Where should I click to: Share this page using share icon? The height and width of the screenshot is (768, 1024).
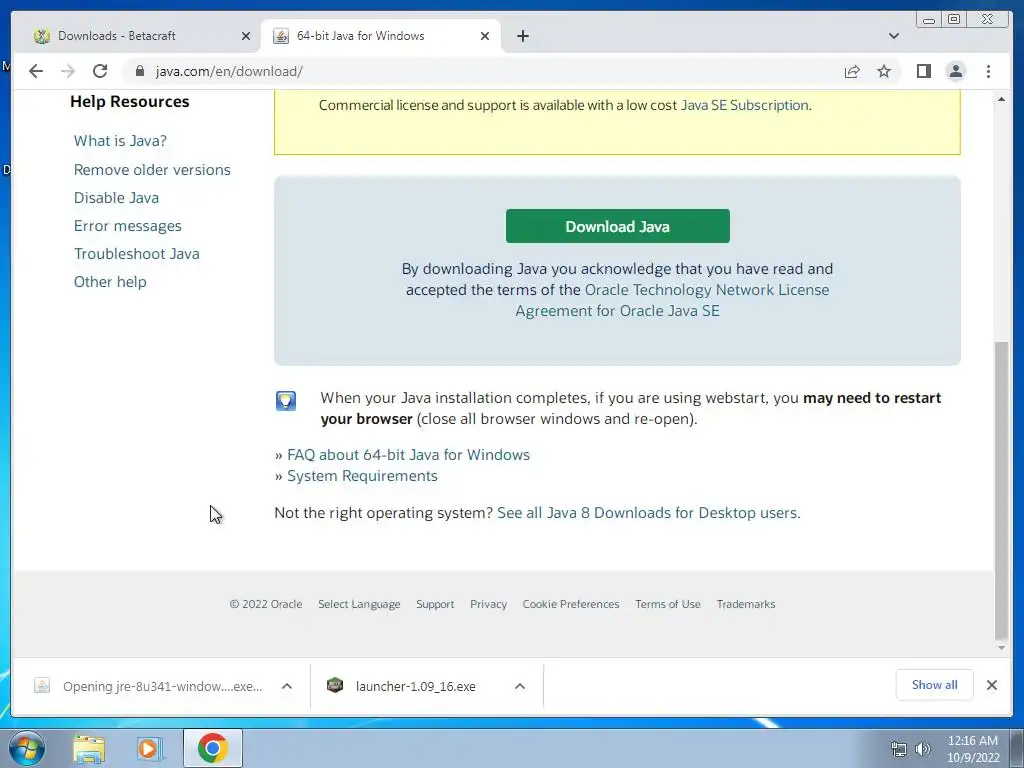[x=852, y=71]
